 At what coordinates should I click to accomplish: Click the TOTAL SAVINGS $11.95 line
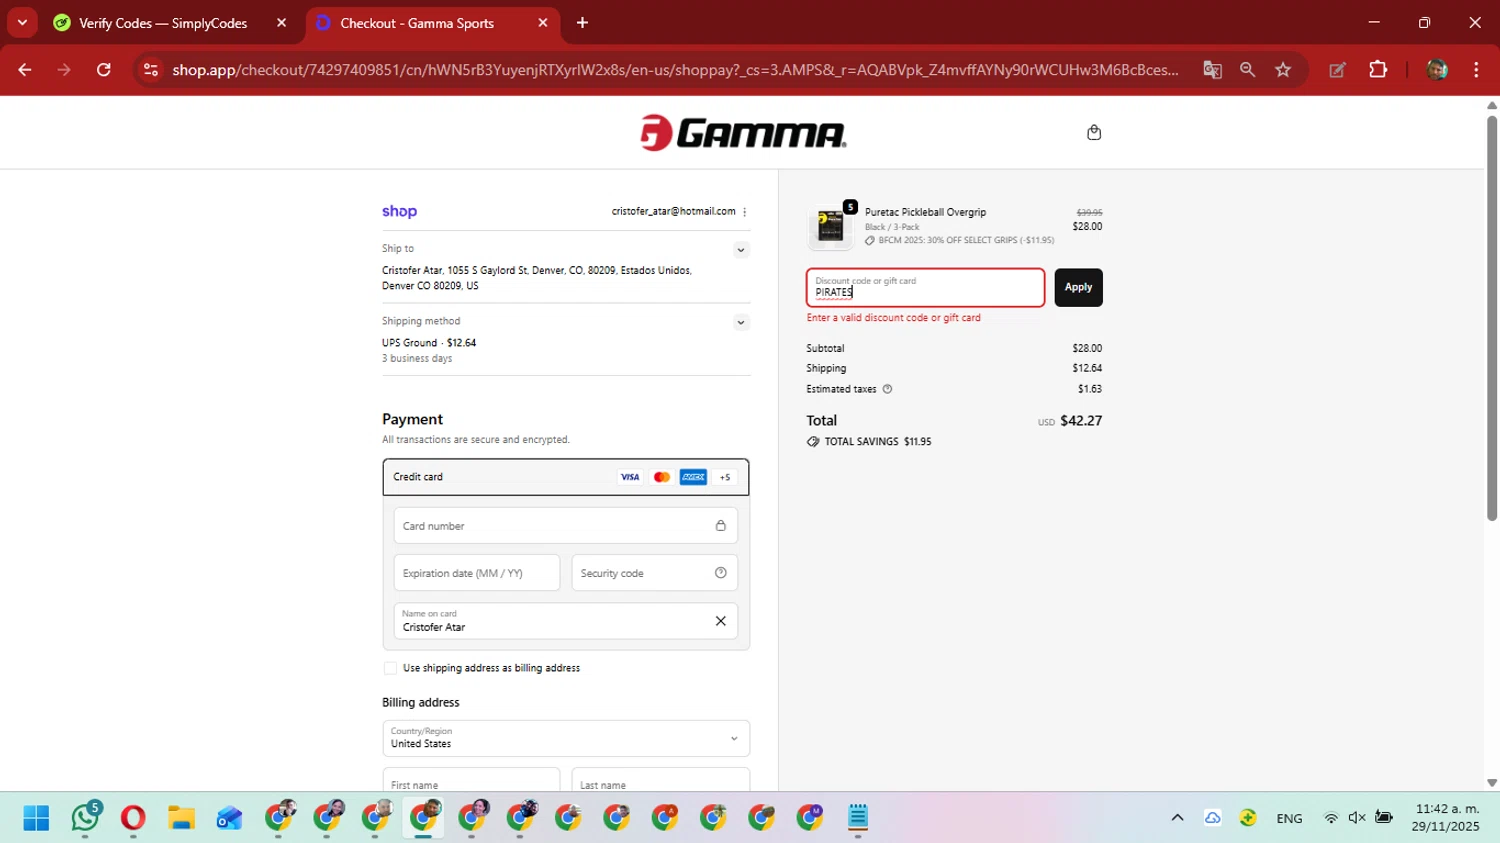pyautogui.click(x=869, y=441)
